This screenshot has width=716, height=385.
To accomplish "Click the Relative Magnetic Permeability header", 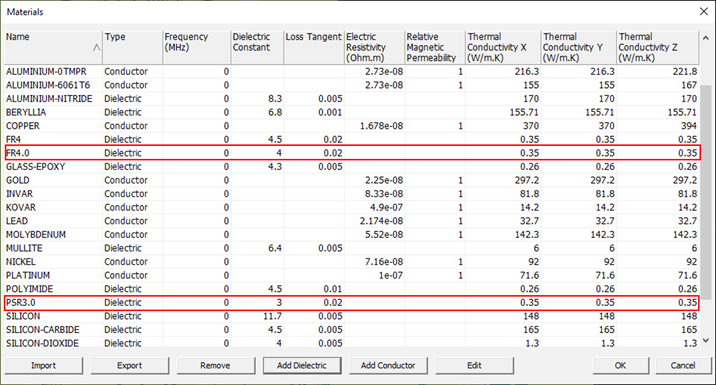I will coord(435,47).
